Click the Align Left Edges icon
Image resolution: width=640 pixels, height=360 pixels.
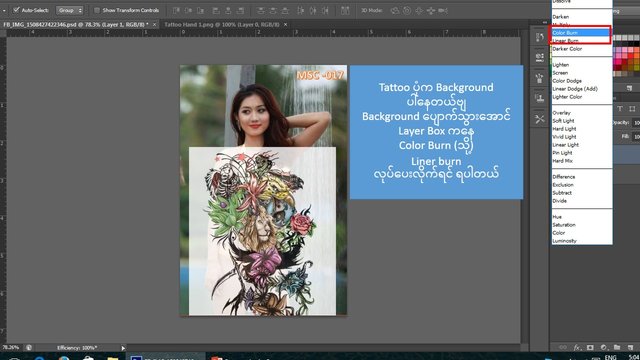pos(216,11)
